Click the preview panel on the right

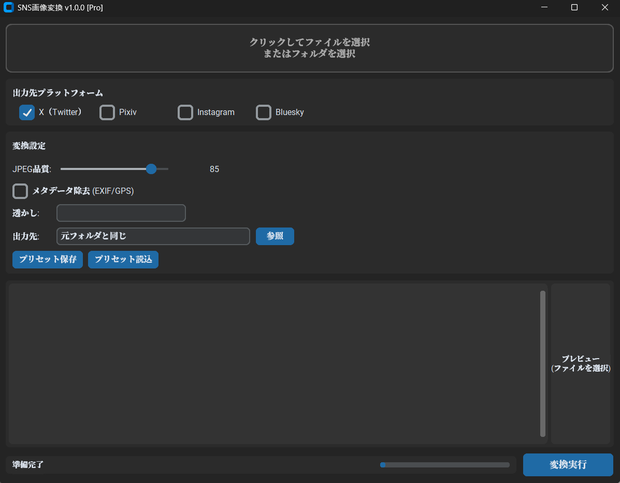coord(580,363)
